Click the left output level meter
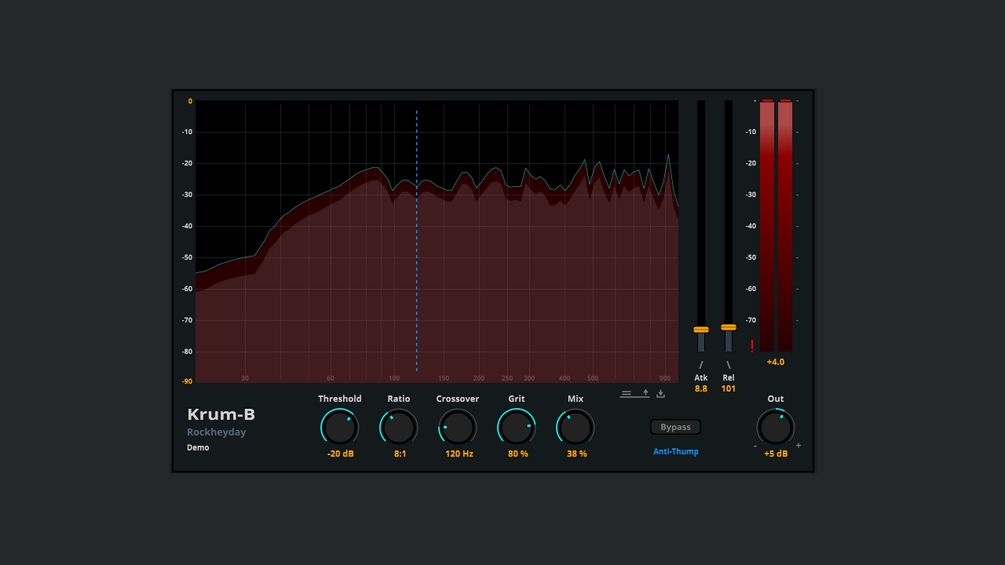1005x565 pixels. [767, 225]
